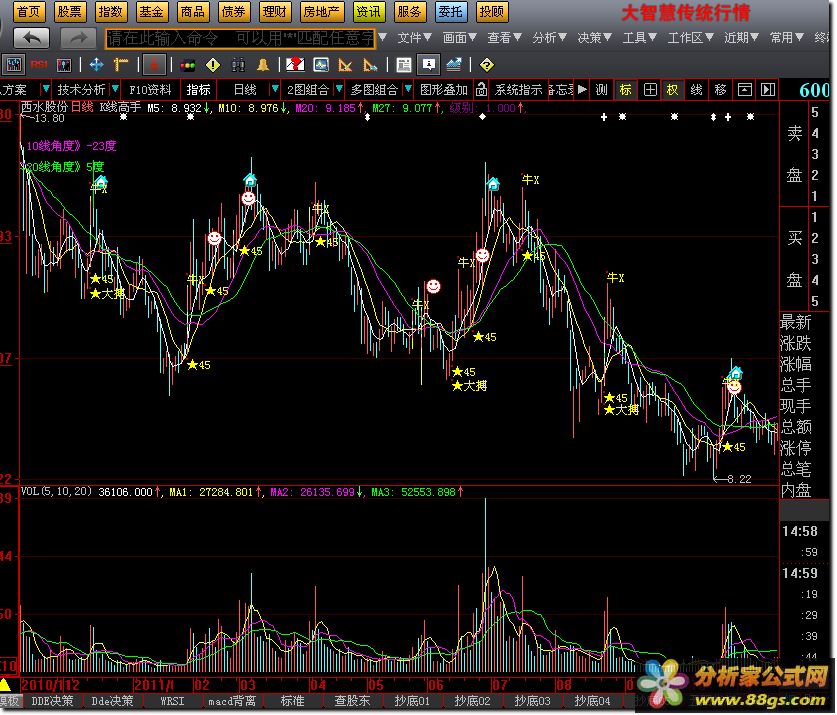Open the dropdown arrow after command input box
This screenshot has width=837, height=715.
382,37
